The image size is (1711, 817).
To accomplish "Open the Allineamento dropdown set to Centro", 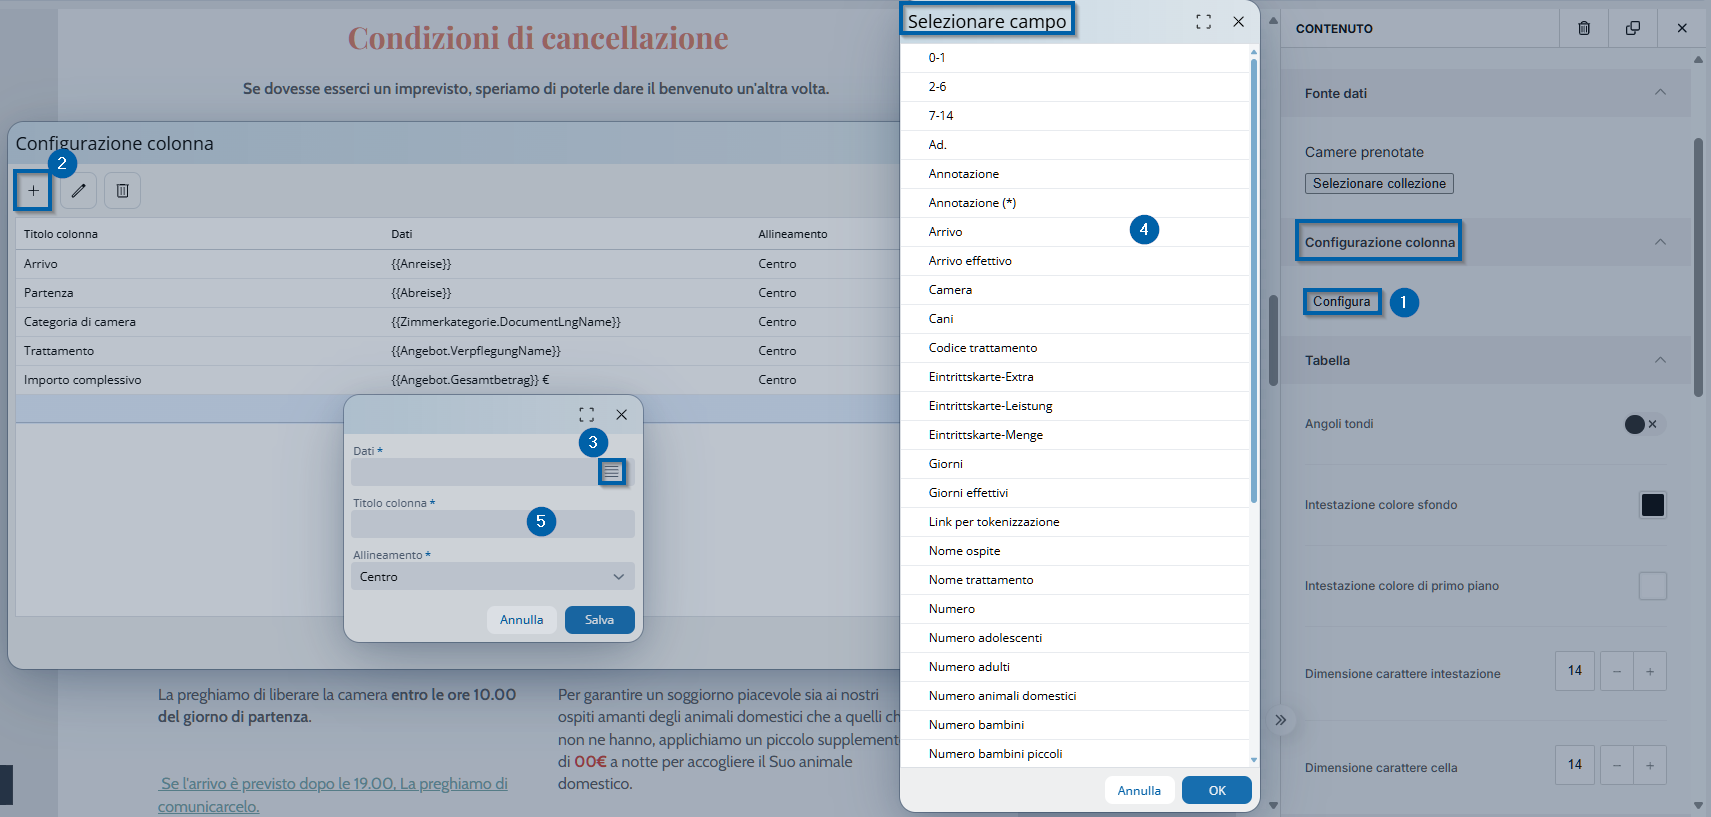I will pos(492,577).
